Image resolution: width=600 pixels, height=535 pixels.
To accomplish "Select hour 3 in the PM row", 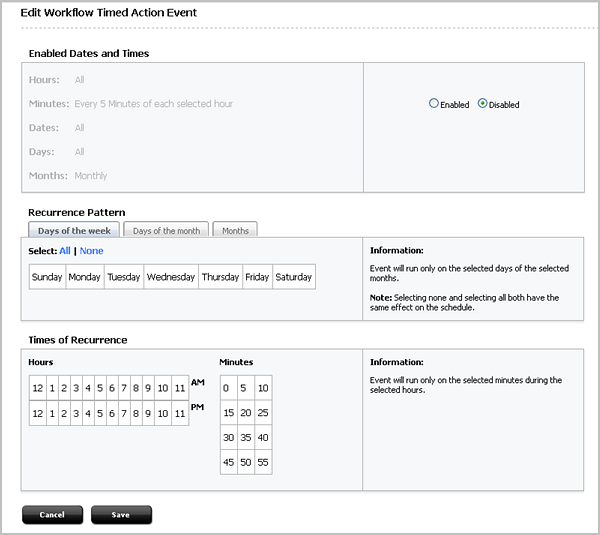I will (76, 413).
